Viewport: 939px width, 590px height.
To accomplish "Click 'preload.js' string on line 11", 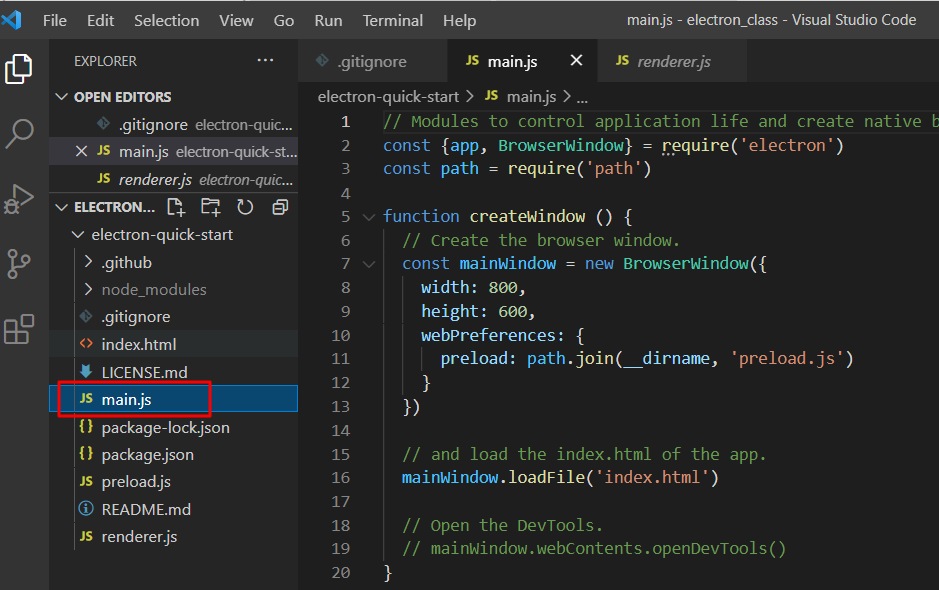I will pyautogui.click(x=786, y=359).
